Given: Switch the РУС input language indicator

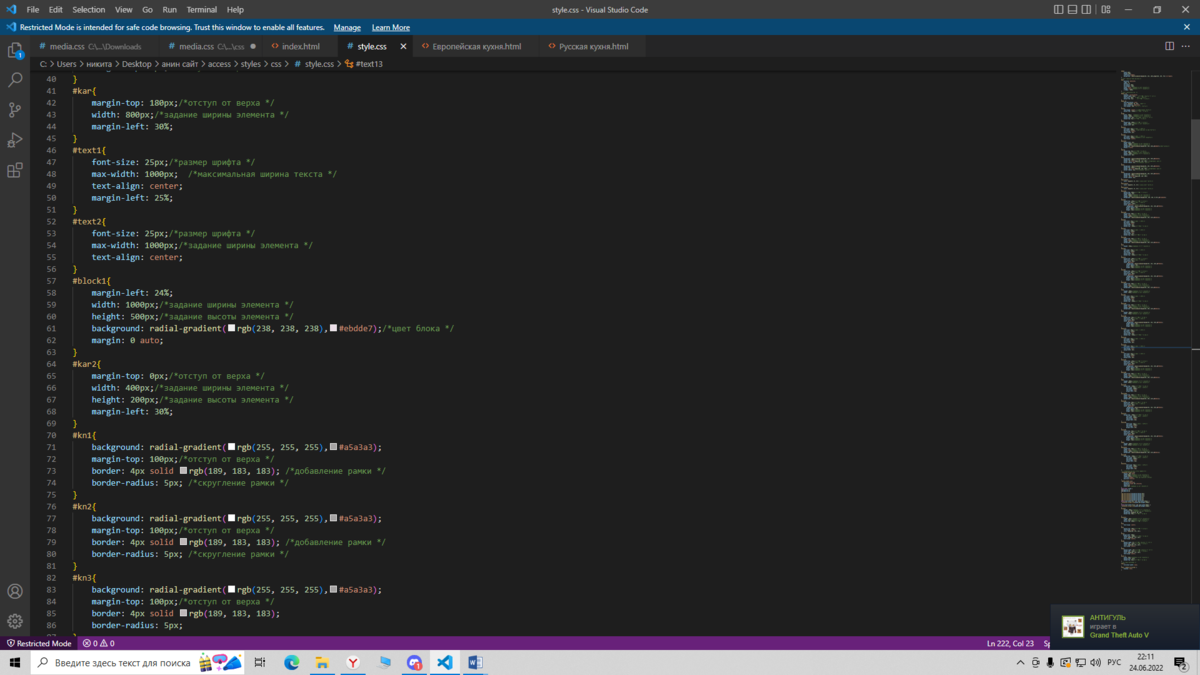Looking at the screenshot, I should pos(1114,662).
